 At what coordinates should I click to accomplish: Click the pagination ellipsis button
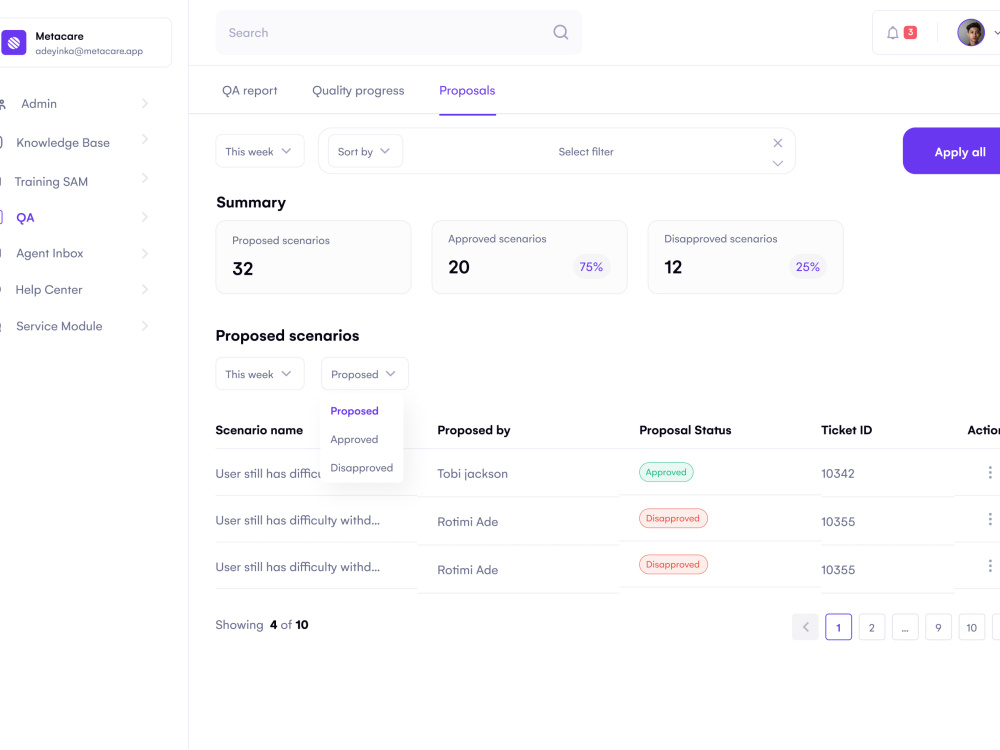(905, 627)
